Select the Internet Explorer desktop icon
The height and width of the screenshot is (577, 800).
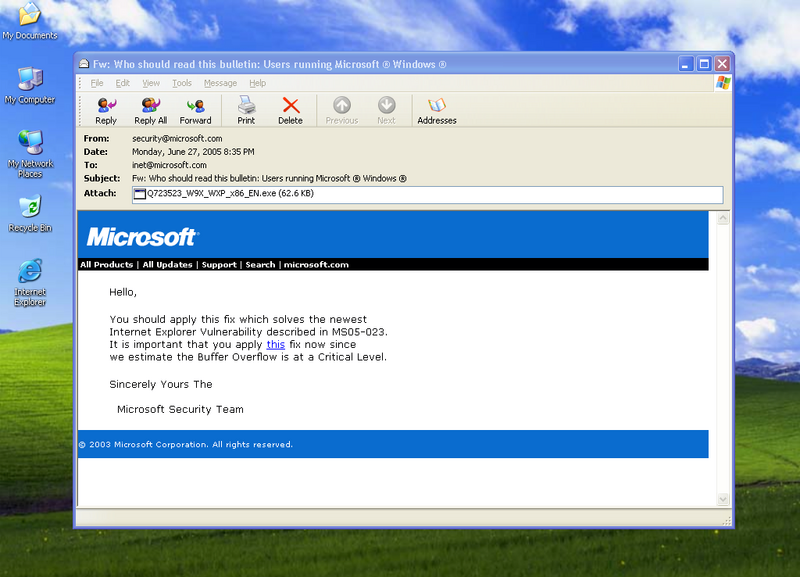[x=30, y=283]
